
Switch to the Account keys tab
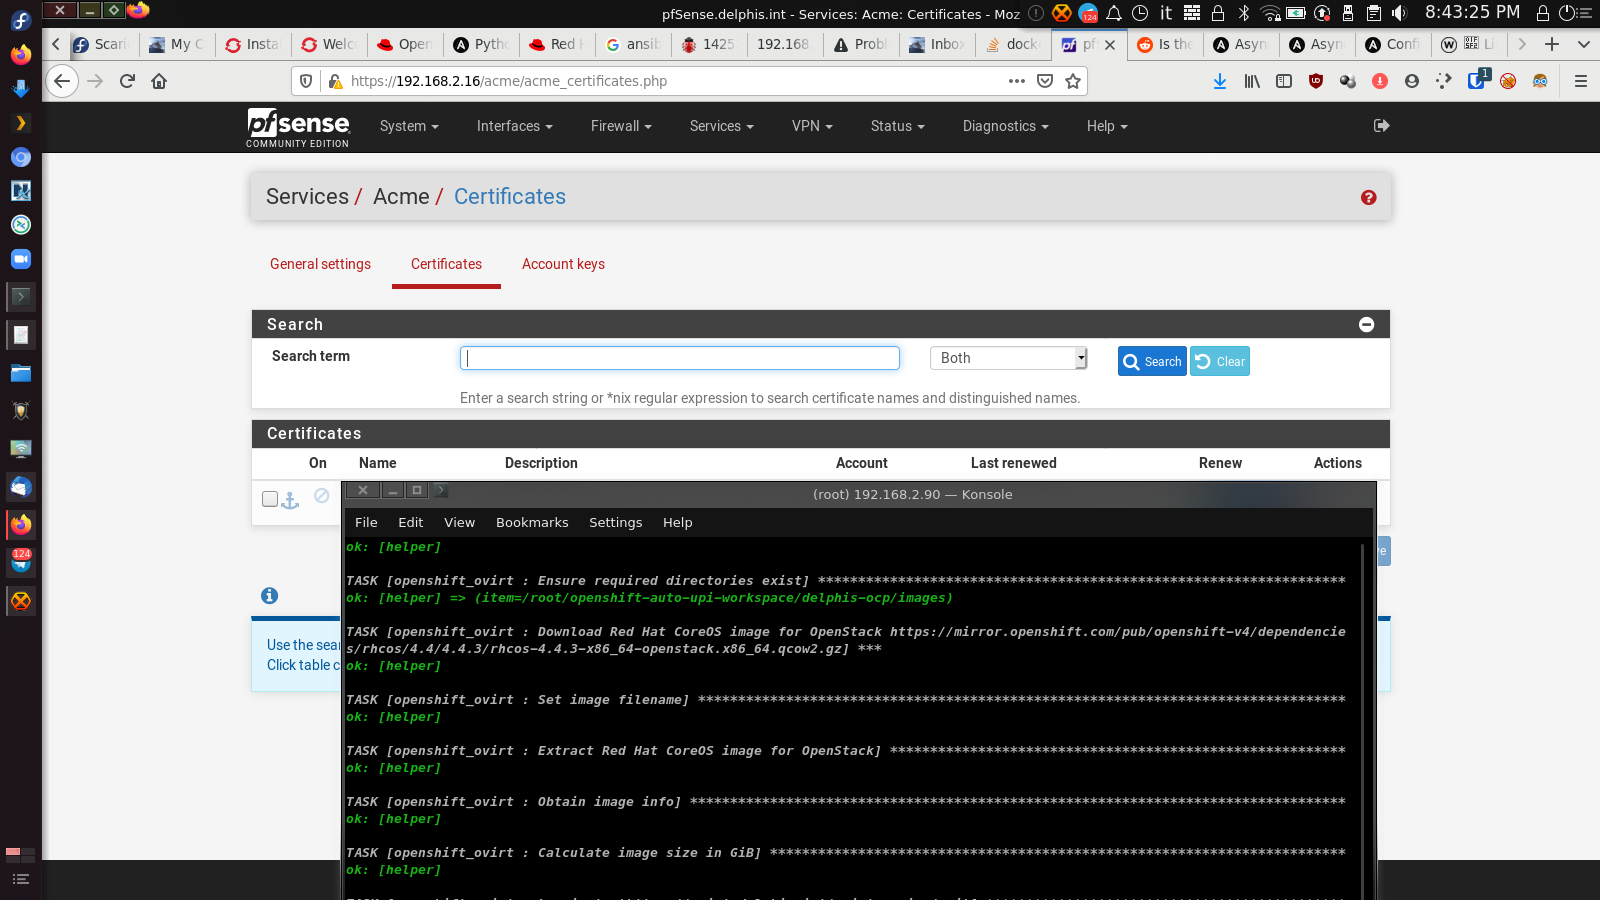(563, 264)
